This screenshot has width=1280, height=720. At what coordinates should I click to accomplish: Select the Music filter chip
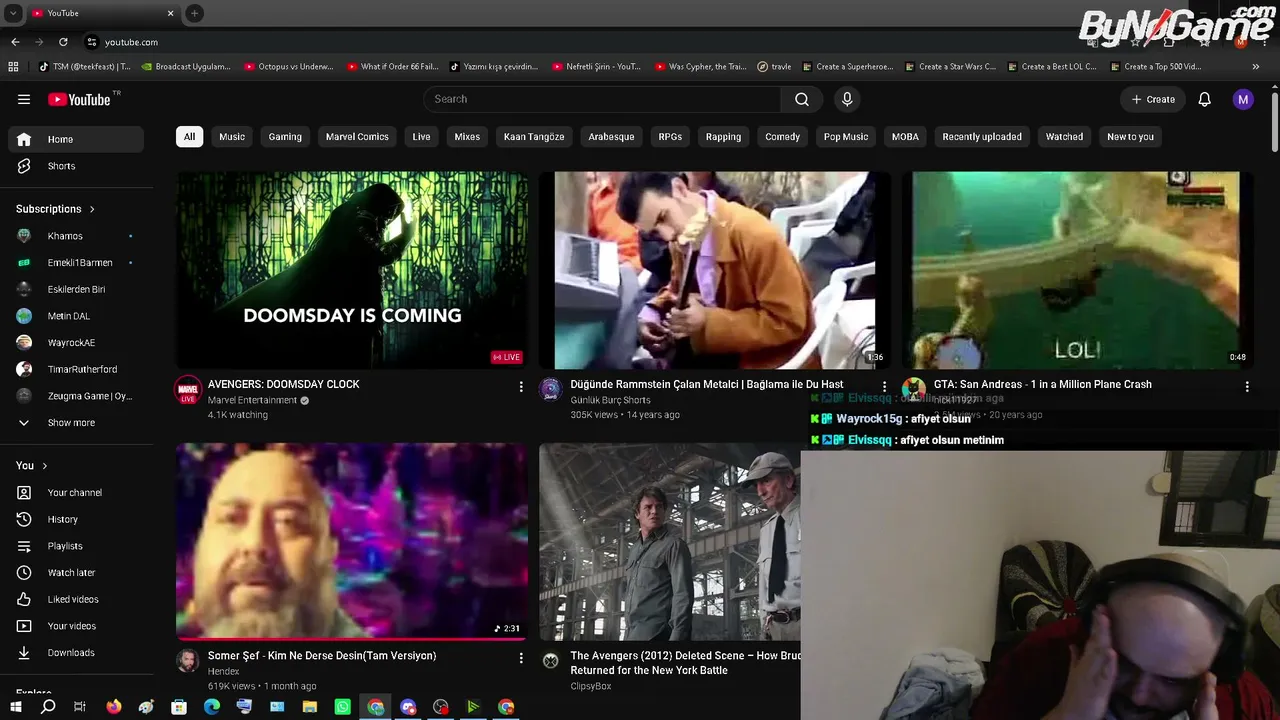(x=232, y=137)
